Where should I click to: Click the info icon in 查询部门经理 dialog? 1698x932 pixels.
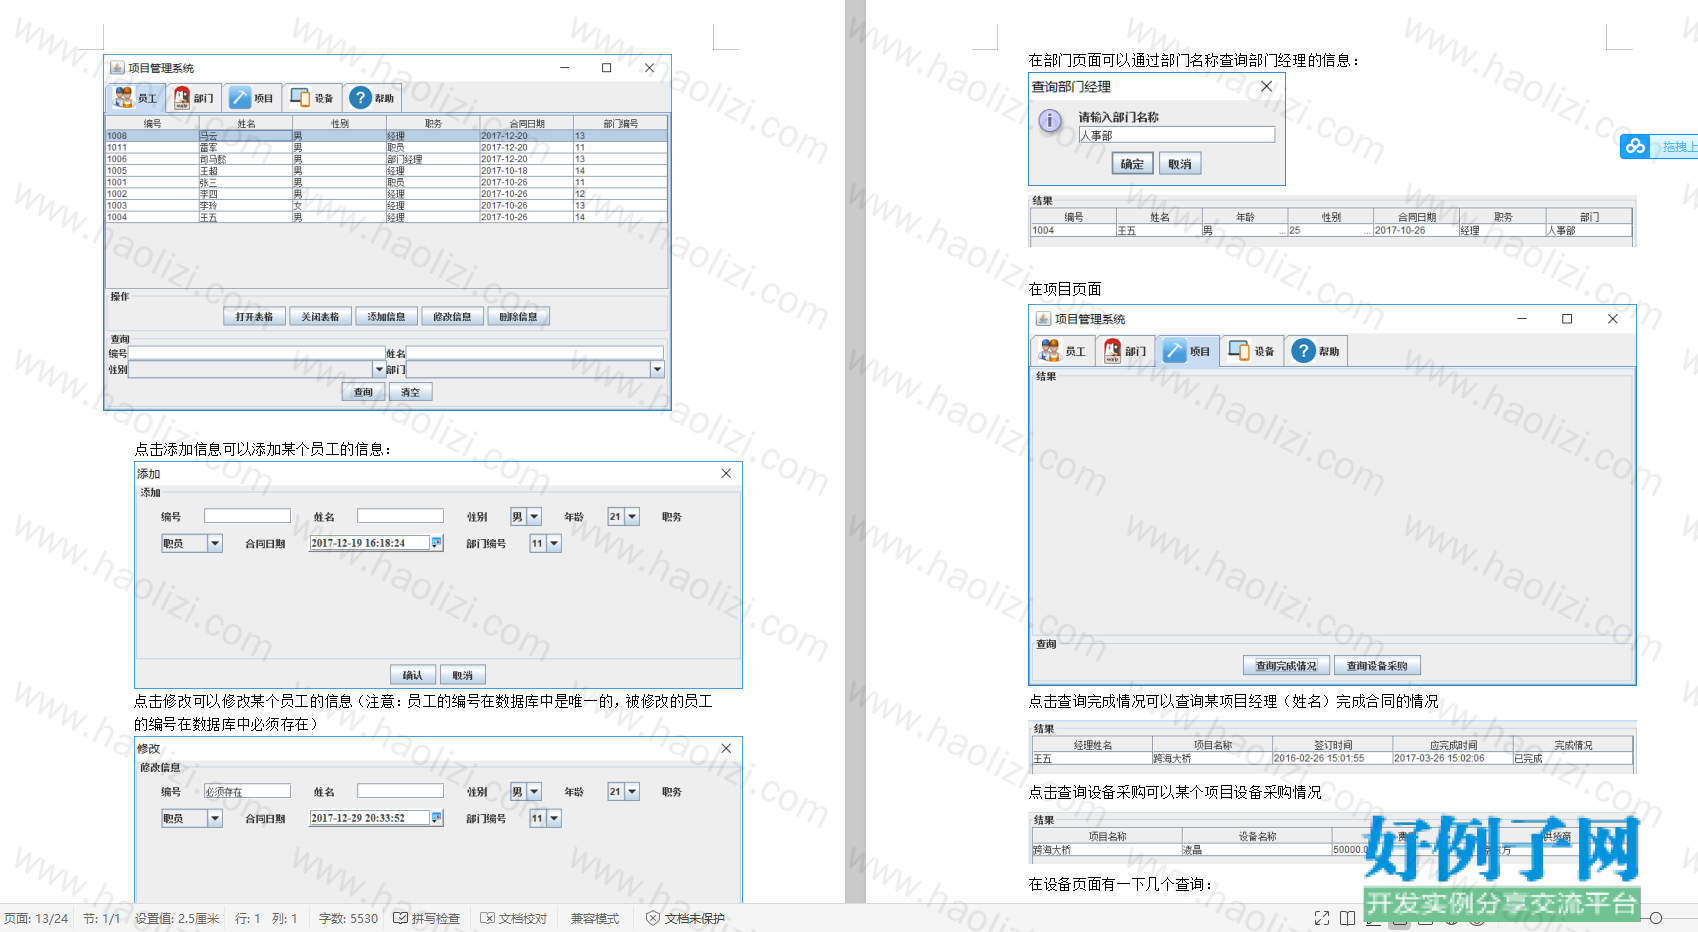pyautogui.click(x=1050, y=121)
